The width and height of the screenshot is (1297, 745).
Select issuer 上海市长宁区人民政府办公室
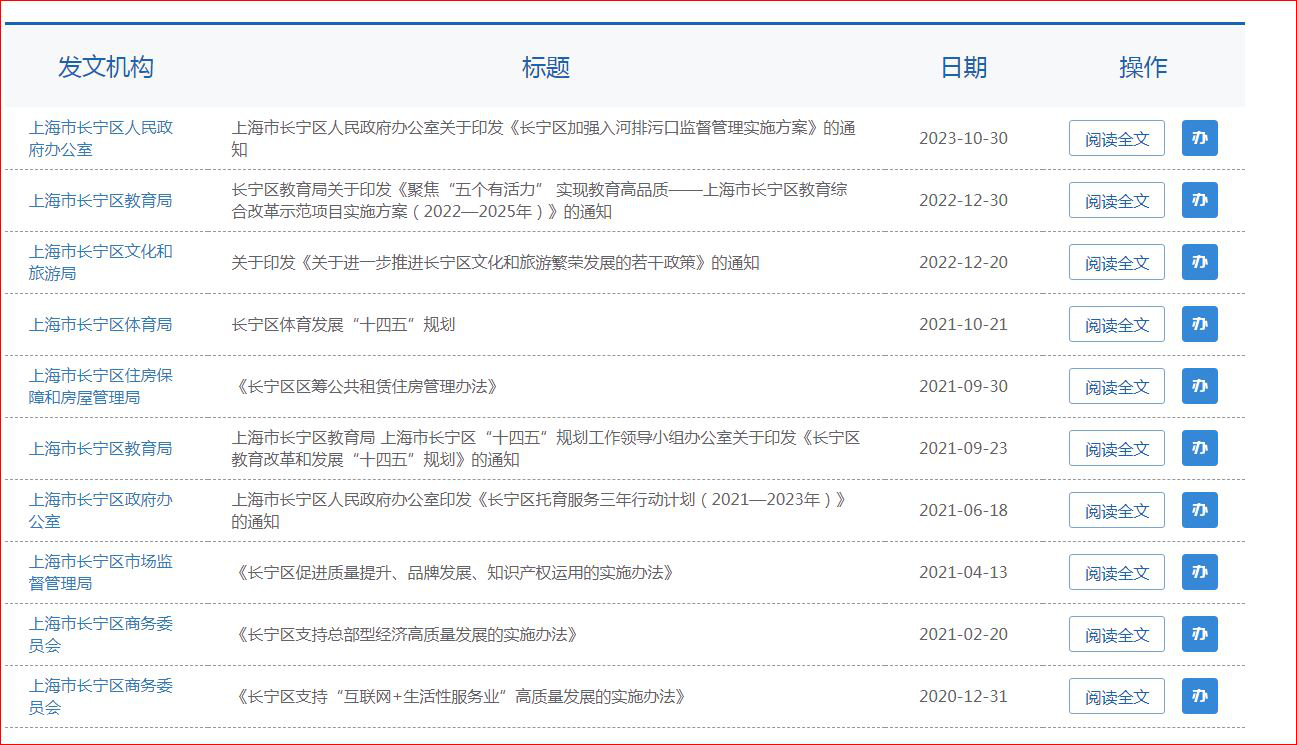pos(101,139)
